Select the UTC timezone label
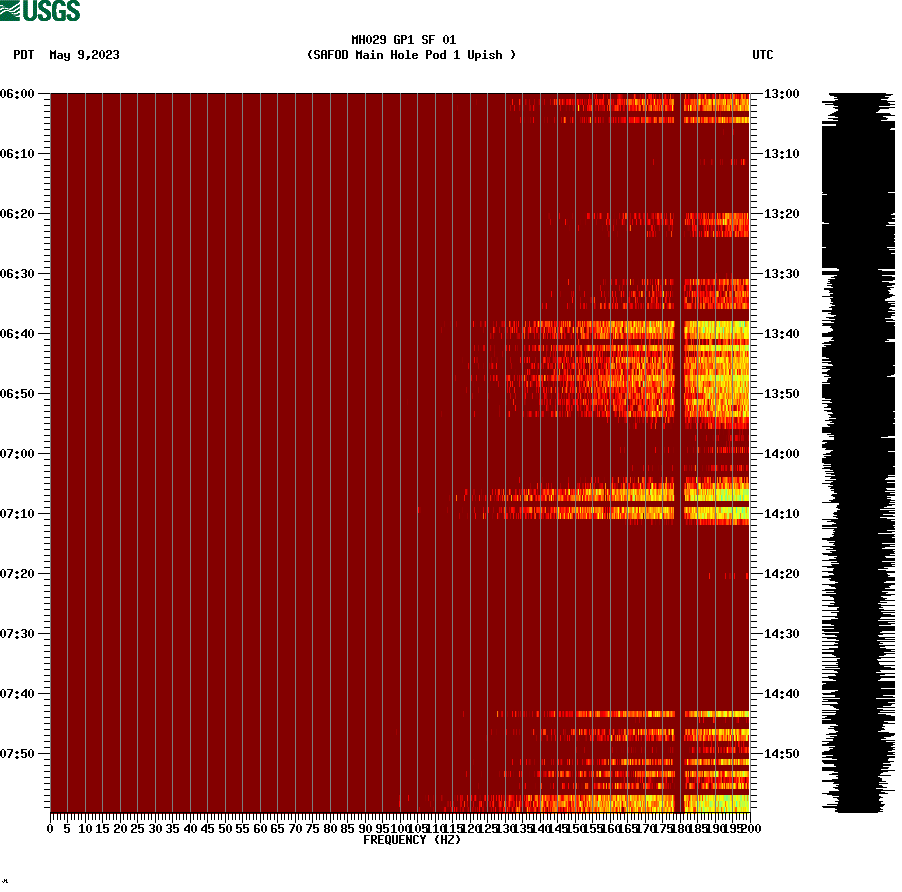 (764, 56)
